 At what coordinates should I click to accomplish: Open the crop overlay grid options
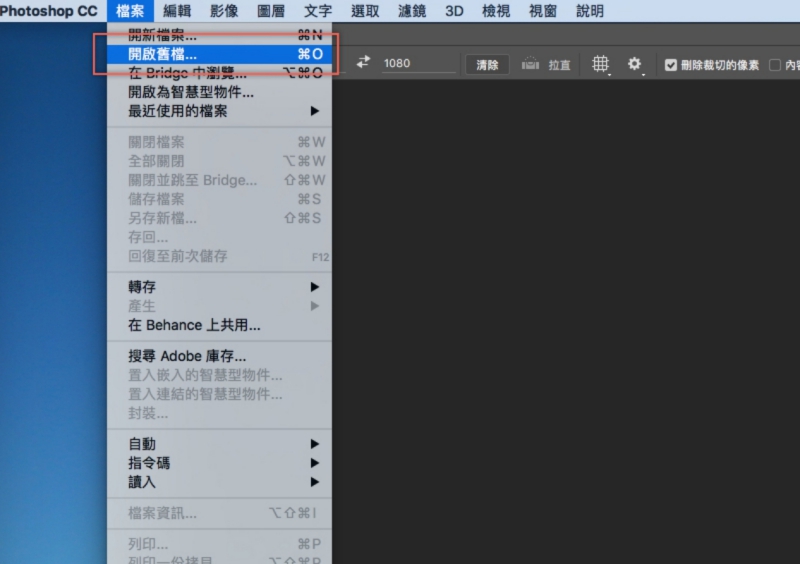600,64
